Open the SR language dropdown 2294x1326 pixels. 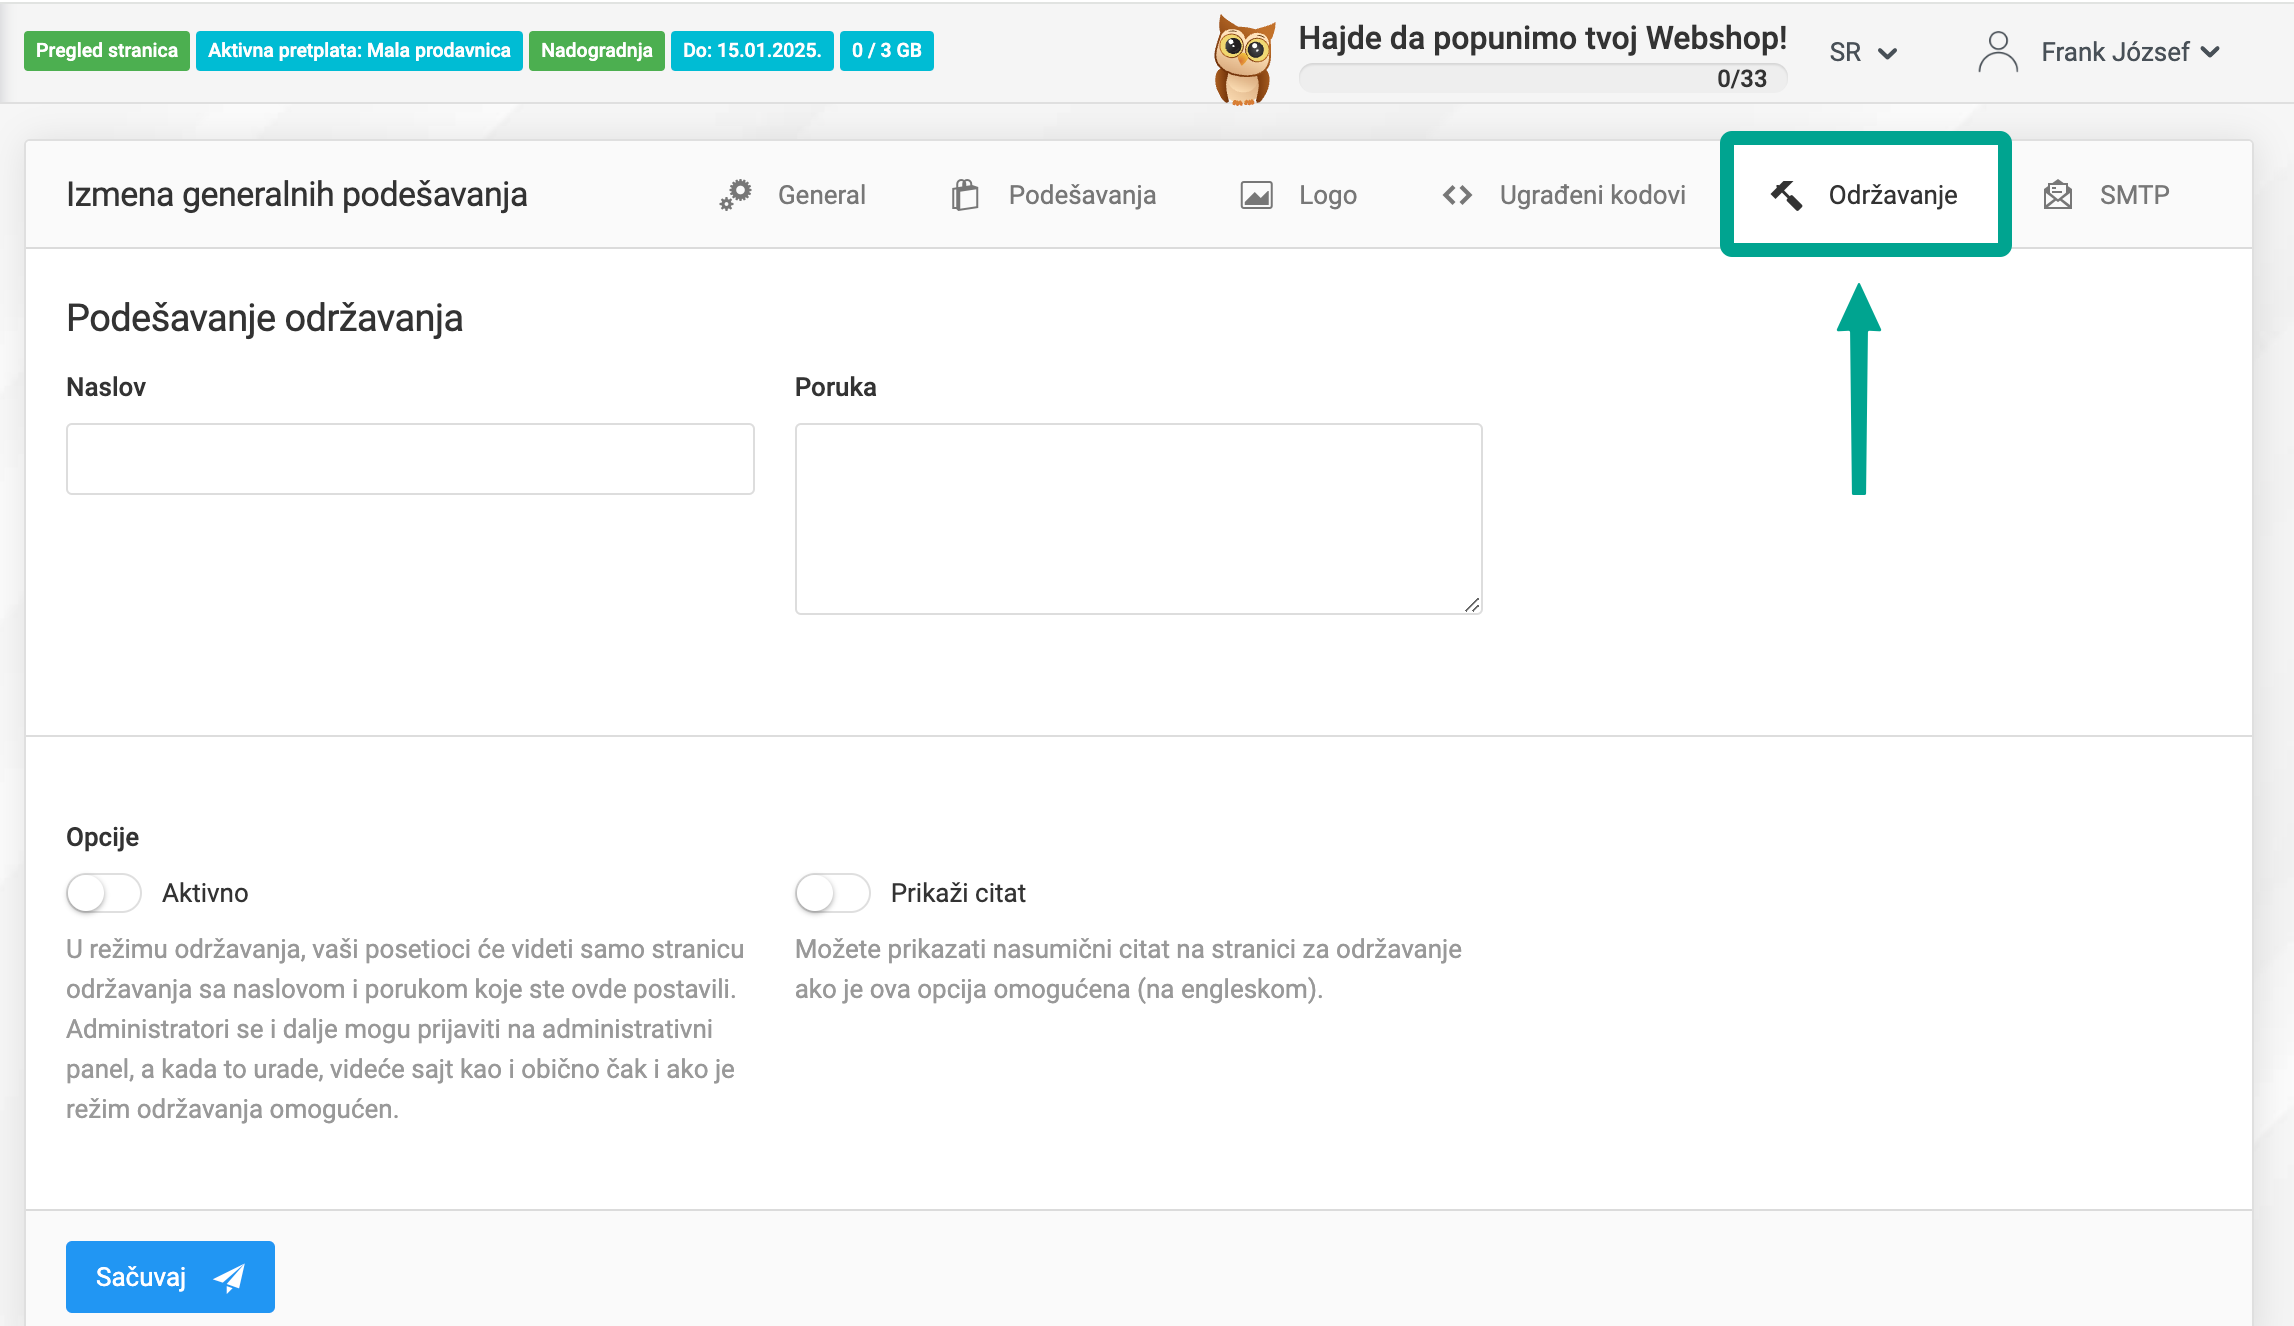[1863, 52]
